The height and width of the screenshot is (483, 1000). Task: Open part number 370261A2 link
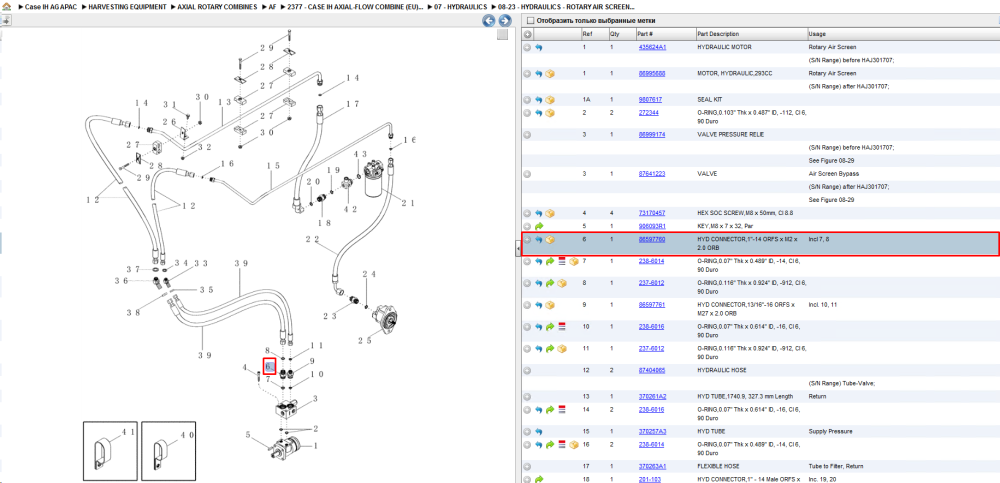pyautogui.click(x=652, y=396)
